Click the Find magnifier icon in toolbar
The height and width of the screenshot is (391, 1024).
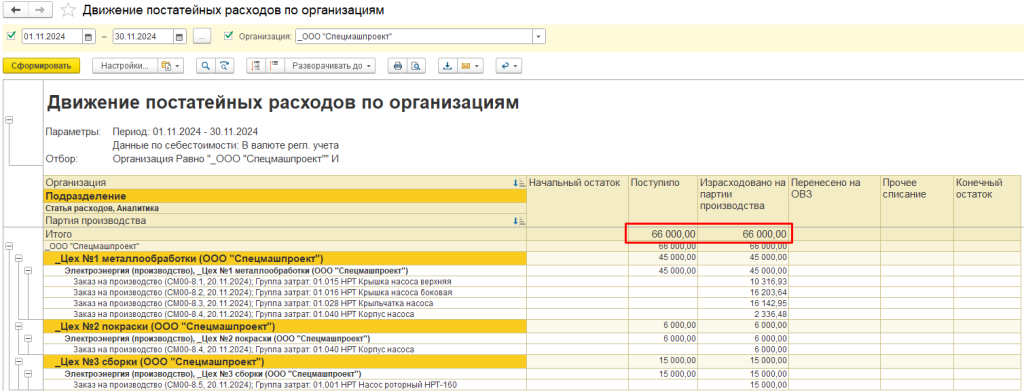coord(205,66)
